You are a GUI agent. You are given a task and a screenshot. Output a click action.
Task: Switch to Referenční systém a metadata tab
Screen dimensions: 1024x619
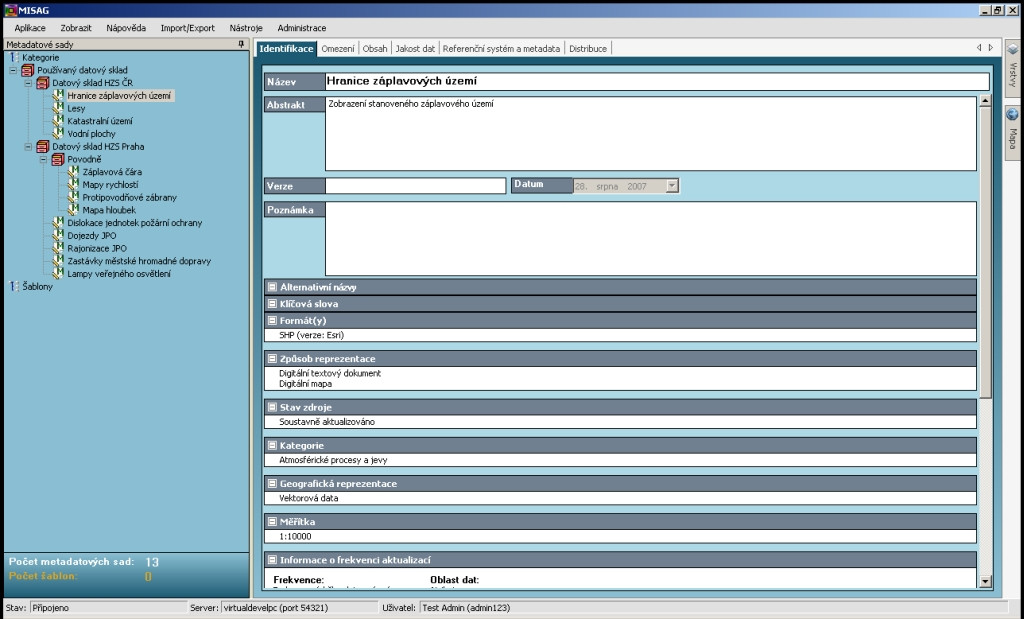click(x=501, y=48)
